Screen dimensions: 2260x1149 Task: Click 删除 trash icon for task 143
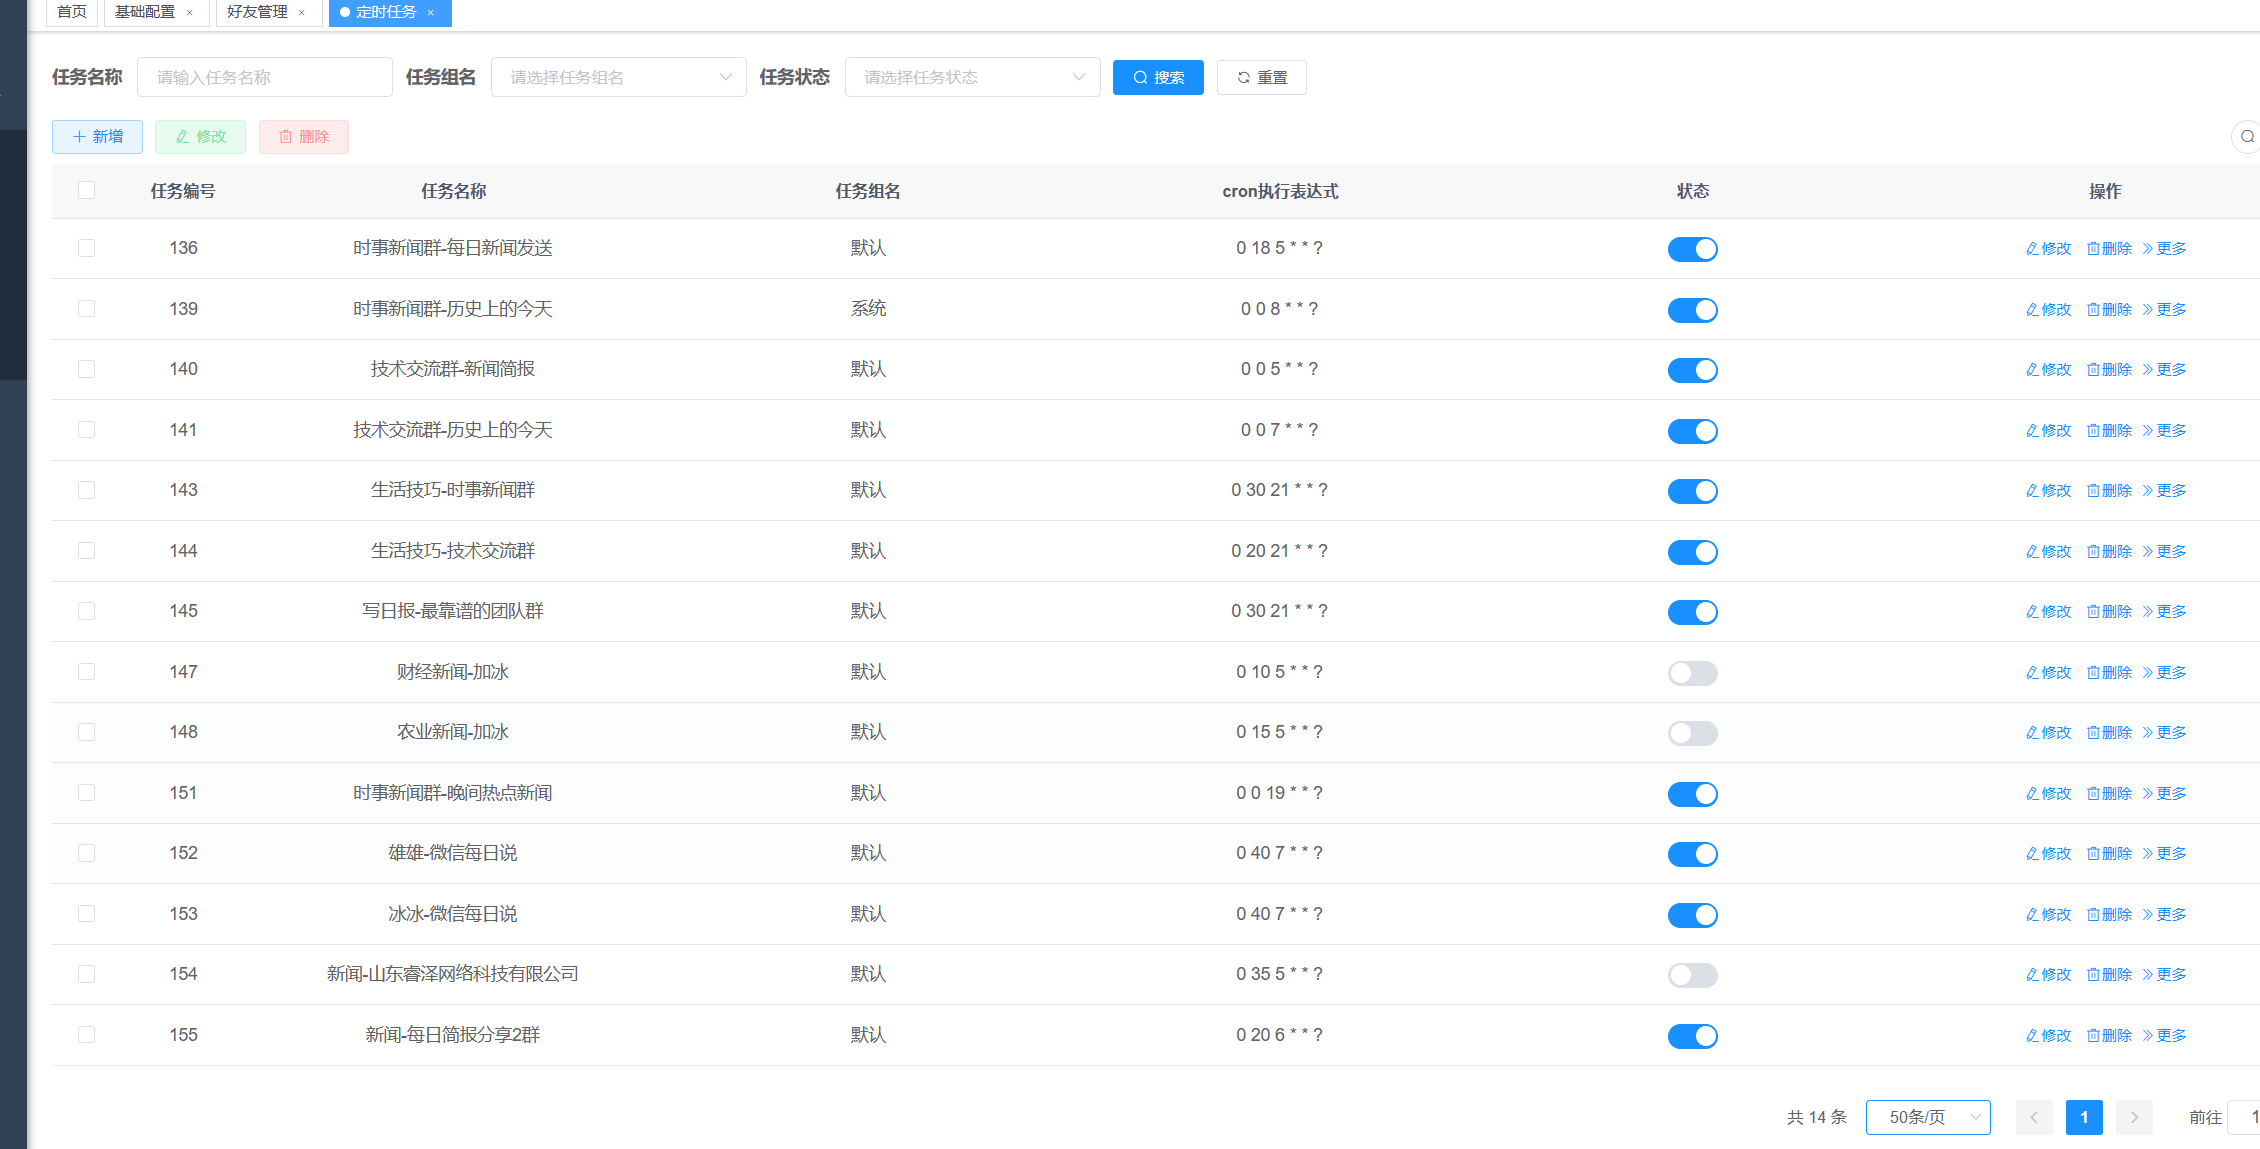pyautogui.click(x=2109, y=490)
